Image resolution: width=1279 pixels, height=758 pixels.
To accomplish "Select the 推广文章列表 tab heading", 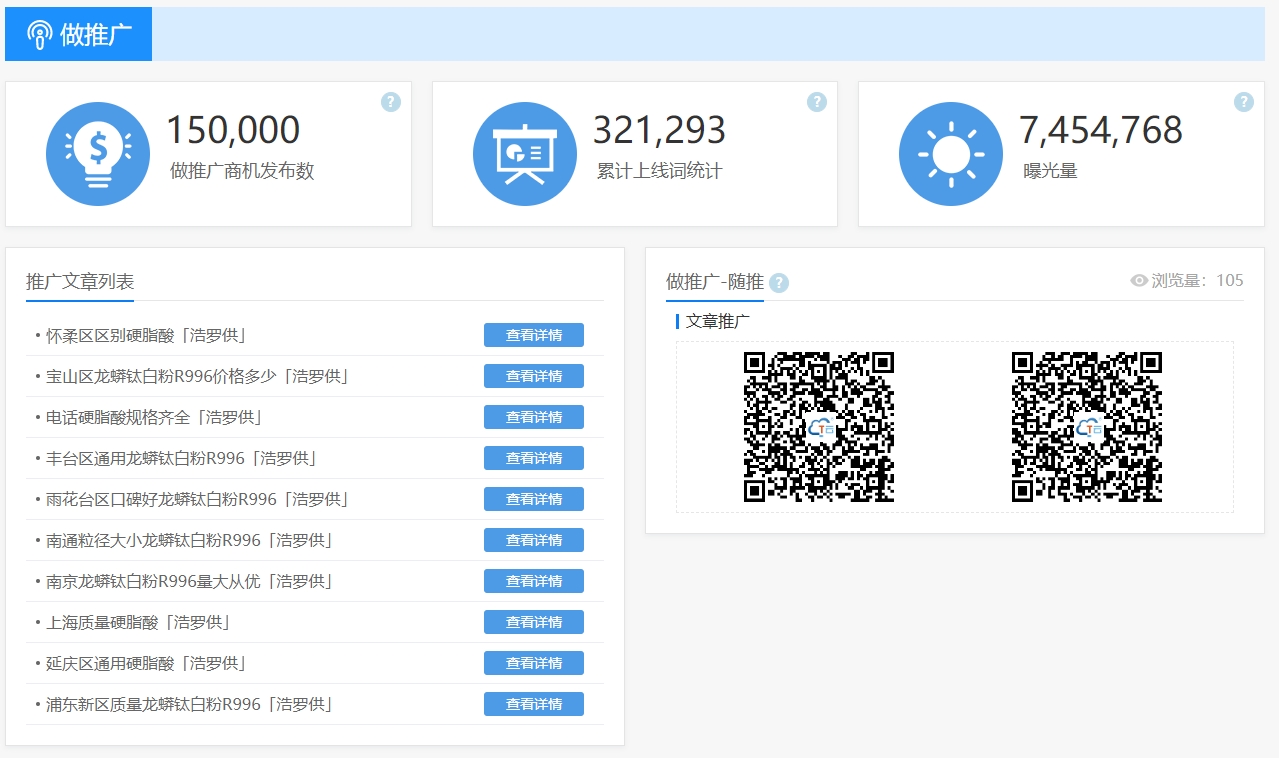I will pos(80,282).
